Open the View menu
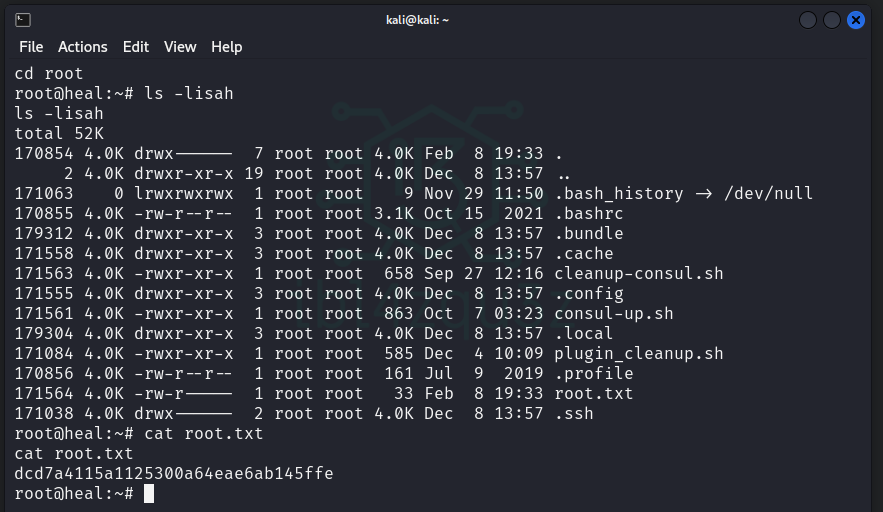This screenshot has height=512, width=883. click(x=180, y=47)
